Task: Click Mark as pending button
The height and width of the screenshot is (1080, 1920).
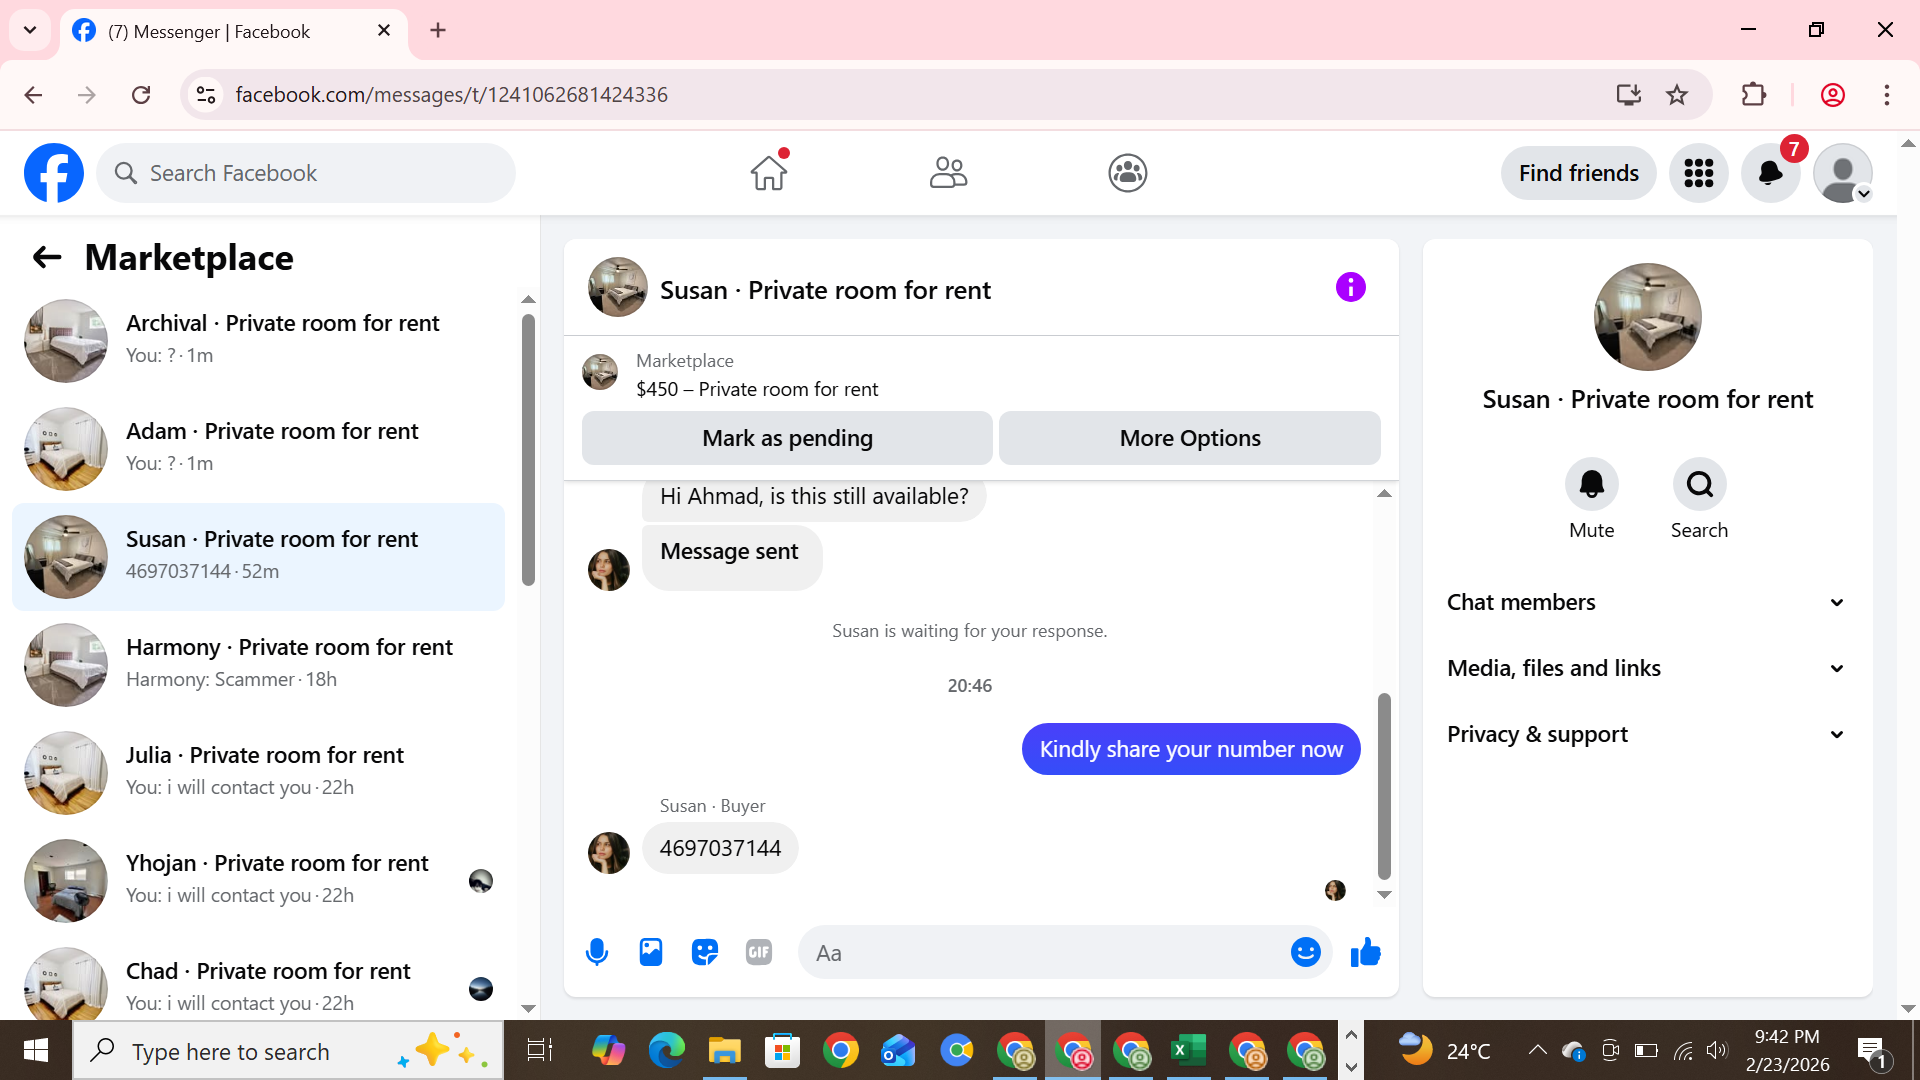Action: coord(787,438)
